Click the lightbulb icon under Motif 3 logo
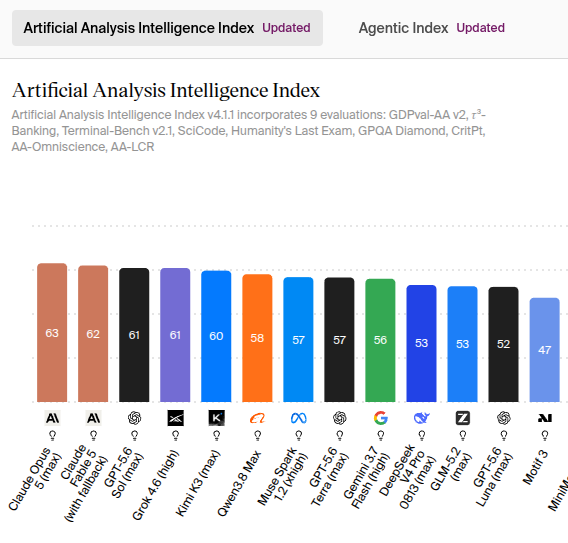 click(x=545, y=435)
